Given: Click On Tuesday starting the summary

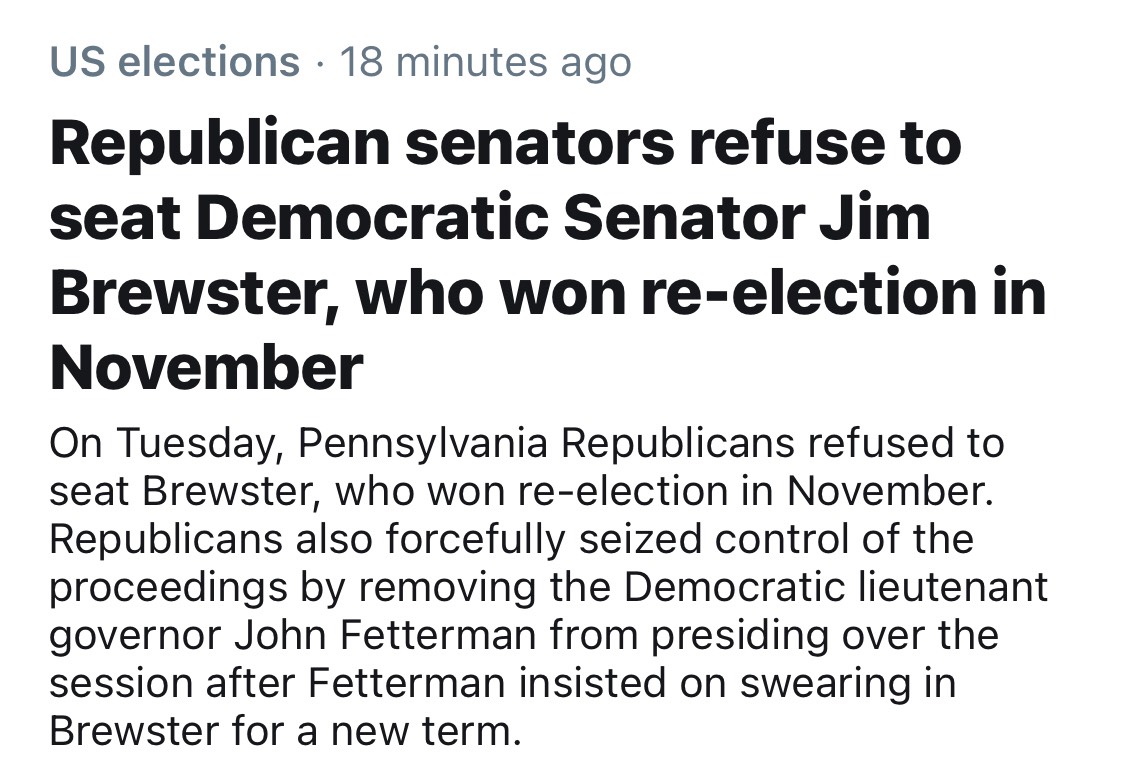Looking at the screenshot, I should 163,443.
